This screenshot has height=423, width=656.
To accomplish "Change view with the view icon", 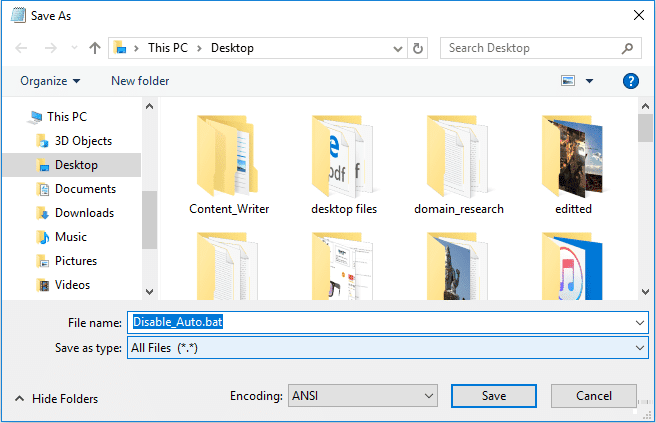I will 568,80.
